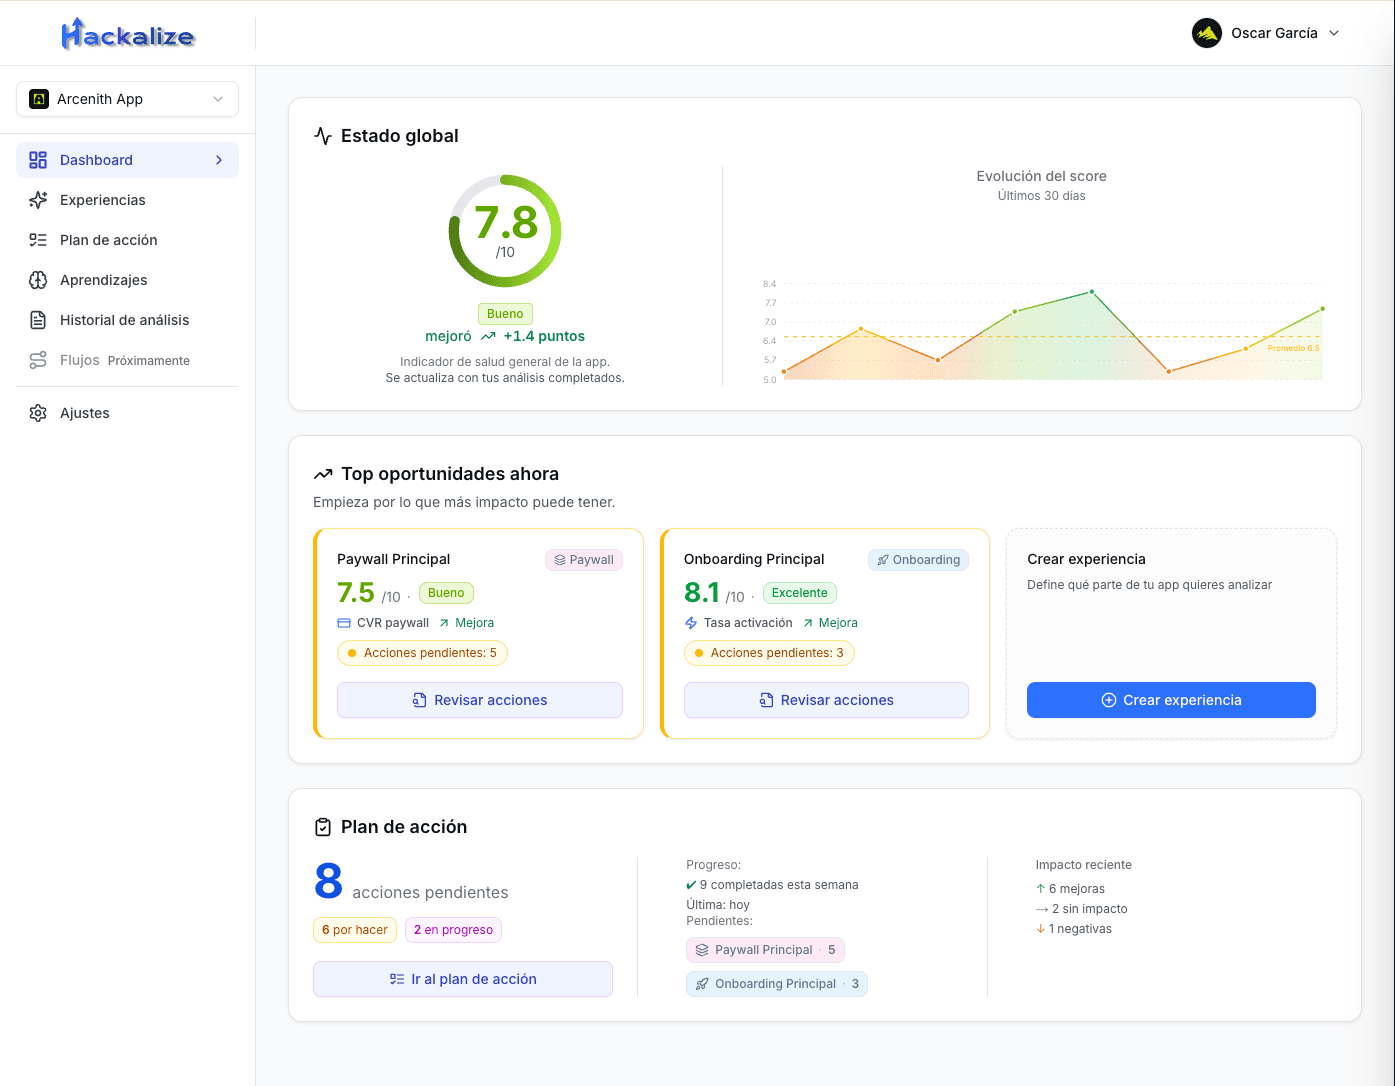Click the 'Promedio 6.5' chart label

[x=1293, y=348]
